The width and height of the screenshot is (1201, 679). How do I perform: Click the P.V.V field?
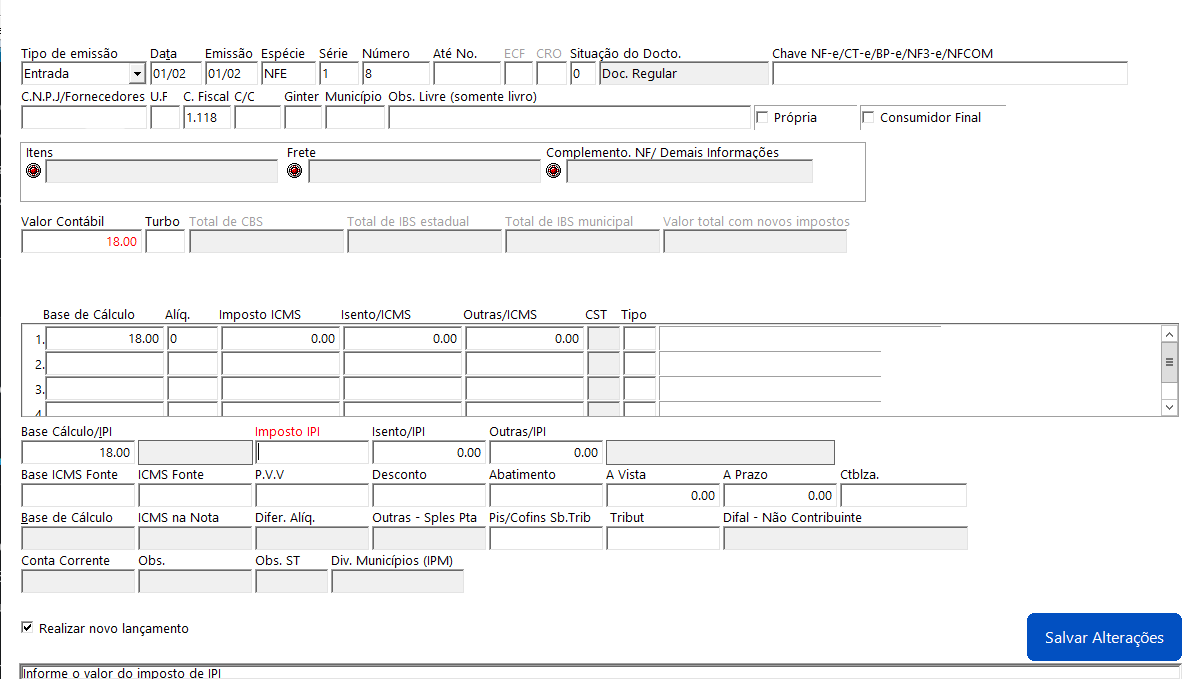[x=312, y=495]
